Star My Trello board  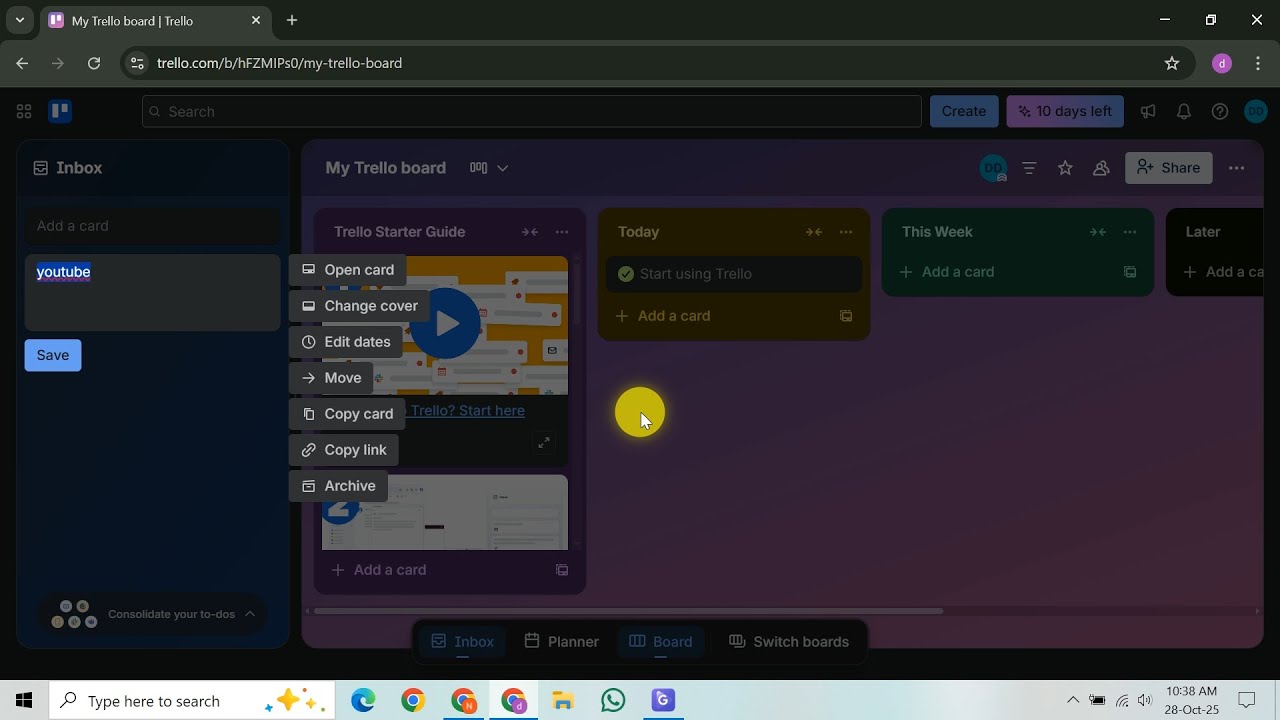pyautogui.click(x=1065, y=168)
